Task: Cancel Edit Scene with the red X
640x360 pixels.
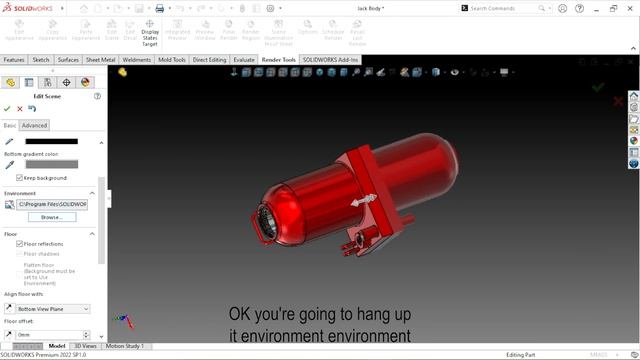Action: [20, 109]
